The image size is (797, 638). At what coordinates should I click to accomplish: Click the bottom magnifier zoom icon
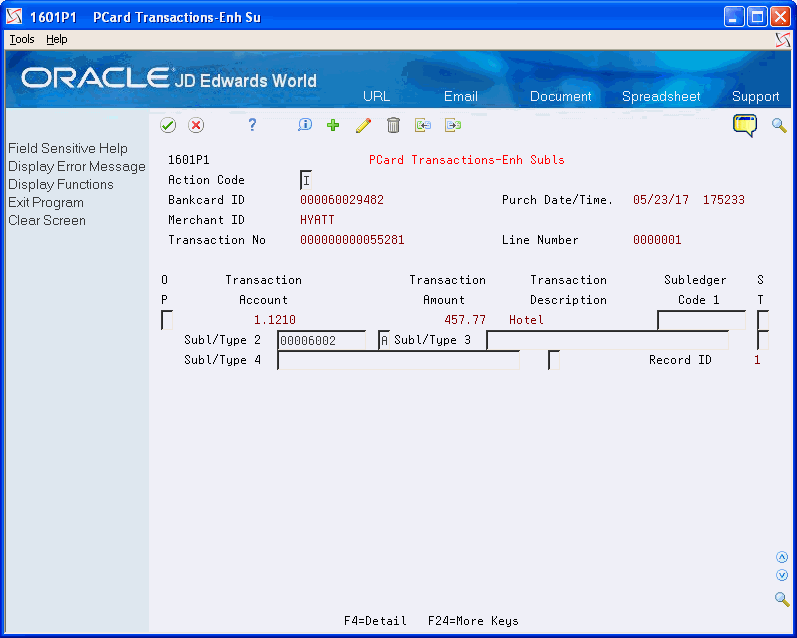782,599
